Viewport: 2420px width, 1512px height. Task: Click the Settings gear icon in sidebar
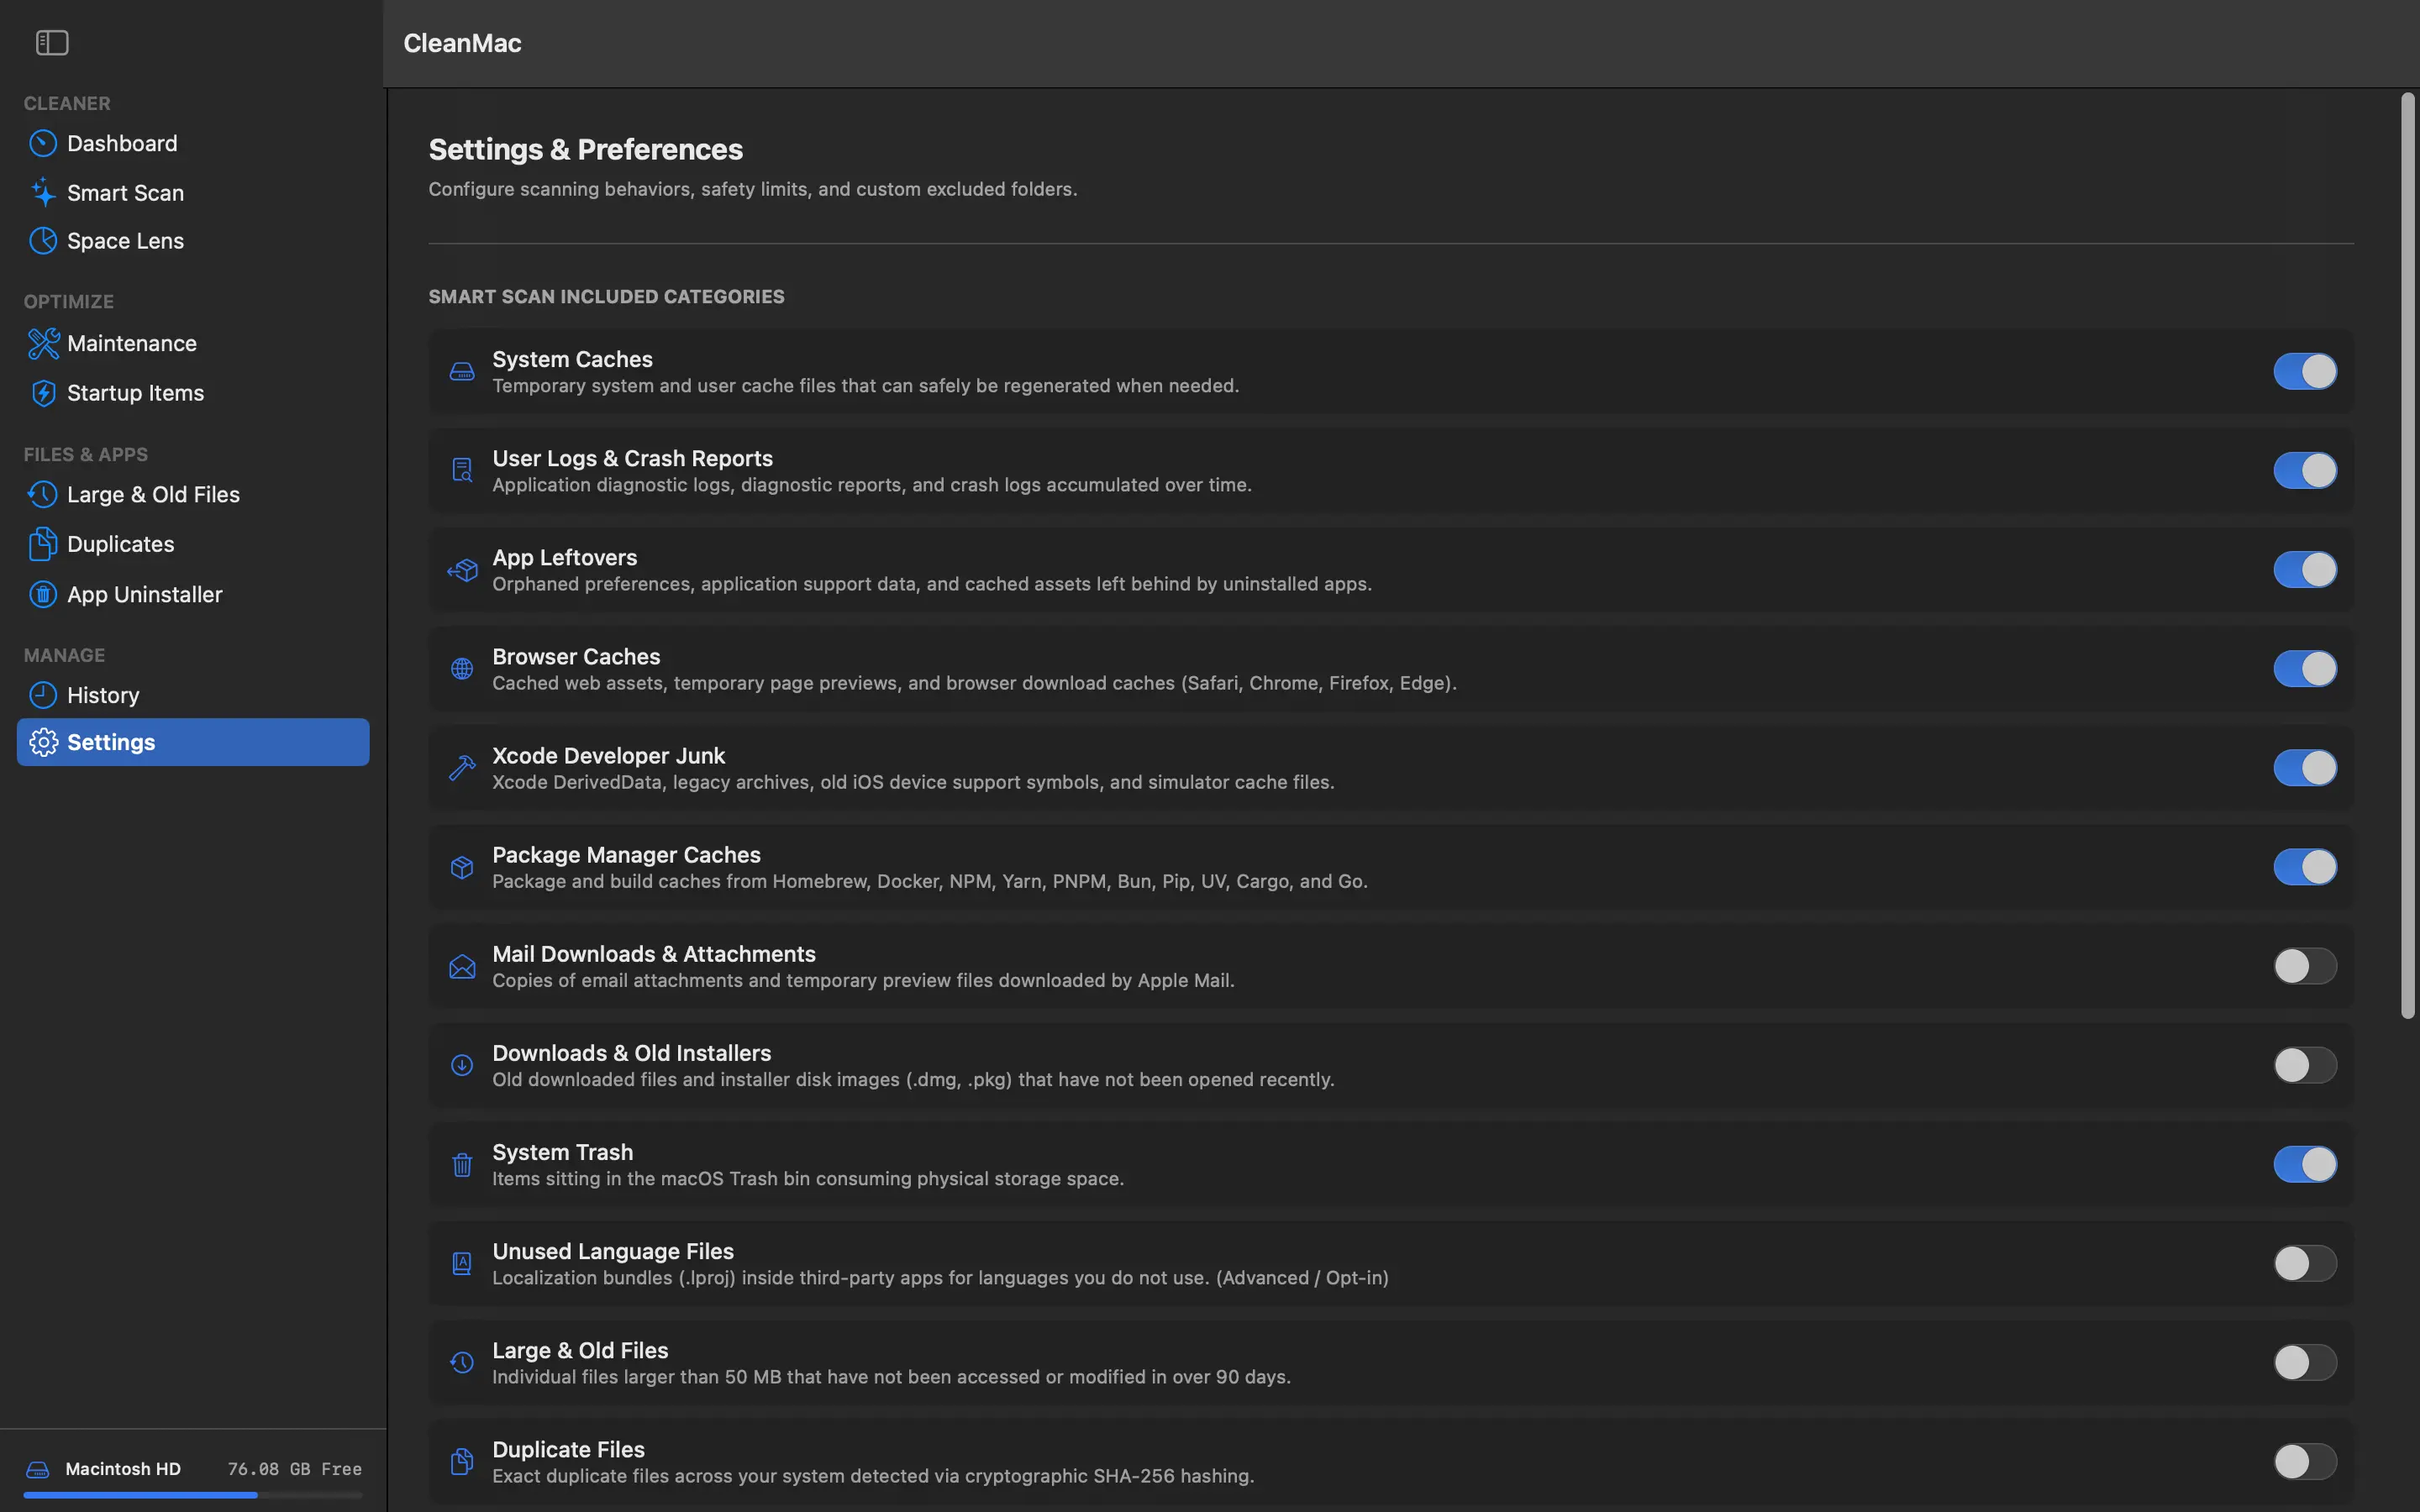pos(43,742)
